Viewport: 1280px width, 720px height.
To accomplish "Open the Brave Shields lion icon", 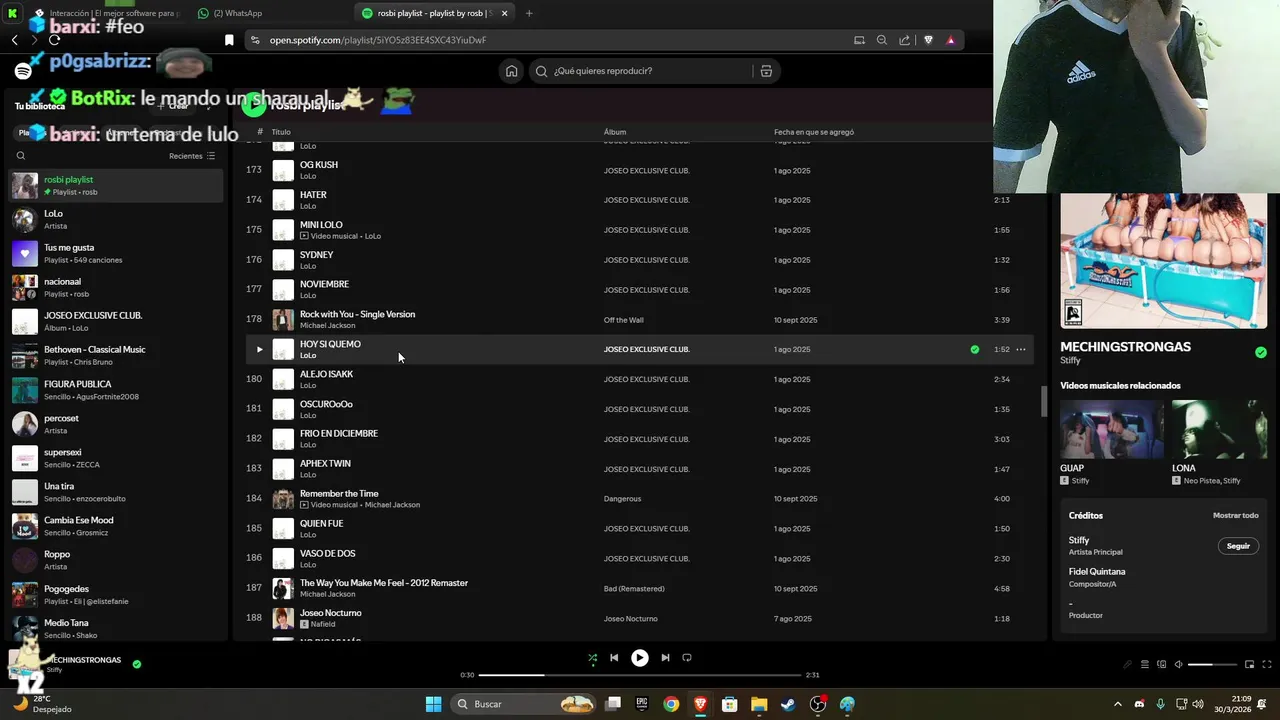I will (928, 40).
